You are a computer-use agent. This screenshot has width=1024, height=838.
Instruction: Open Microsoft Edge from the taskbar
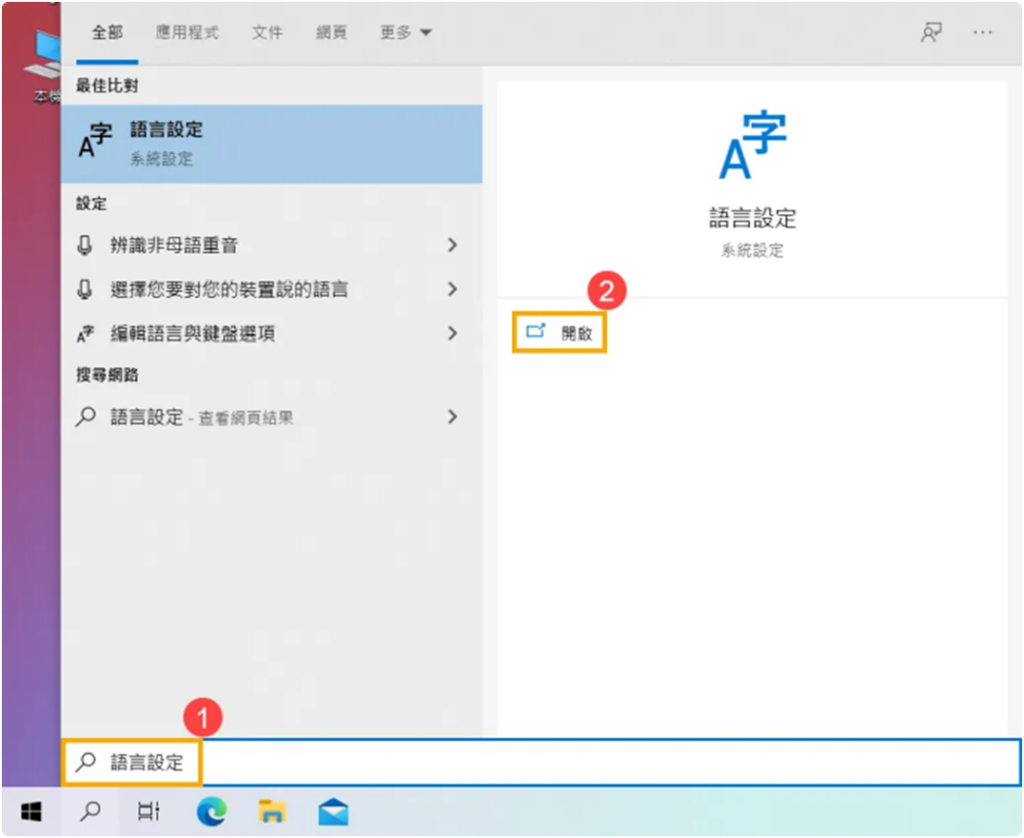coord(211,810)
